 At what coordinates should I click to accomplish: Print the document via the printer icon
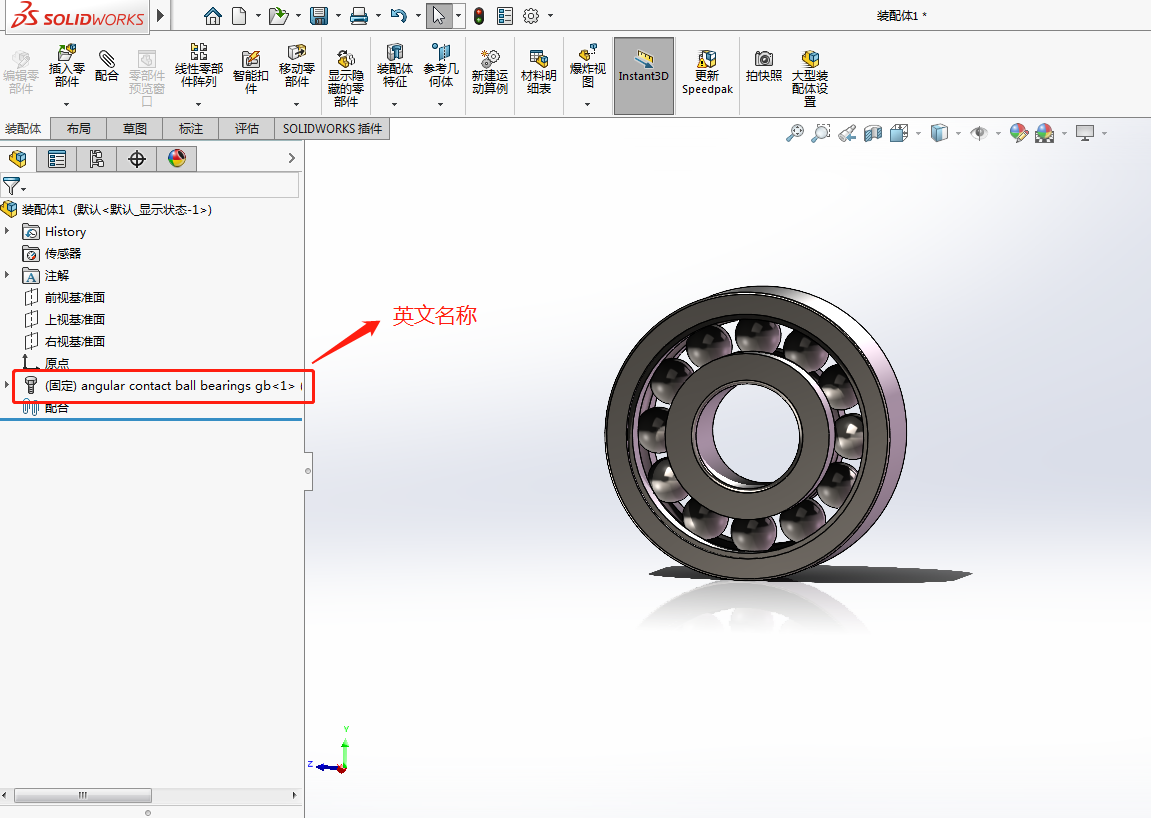359,15
